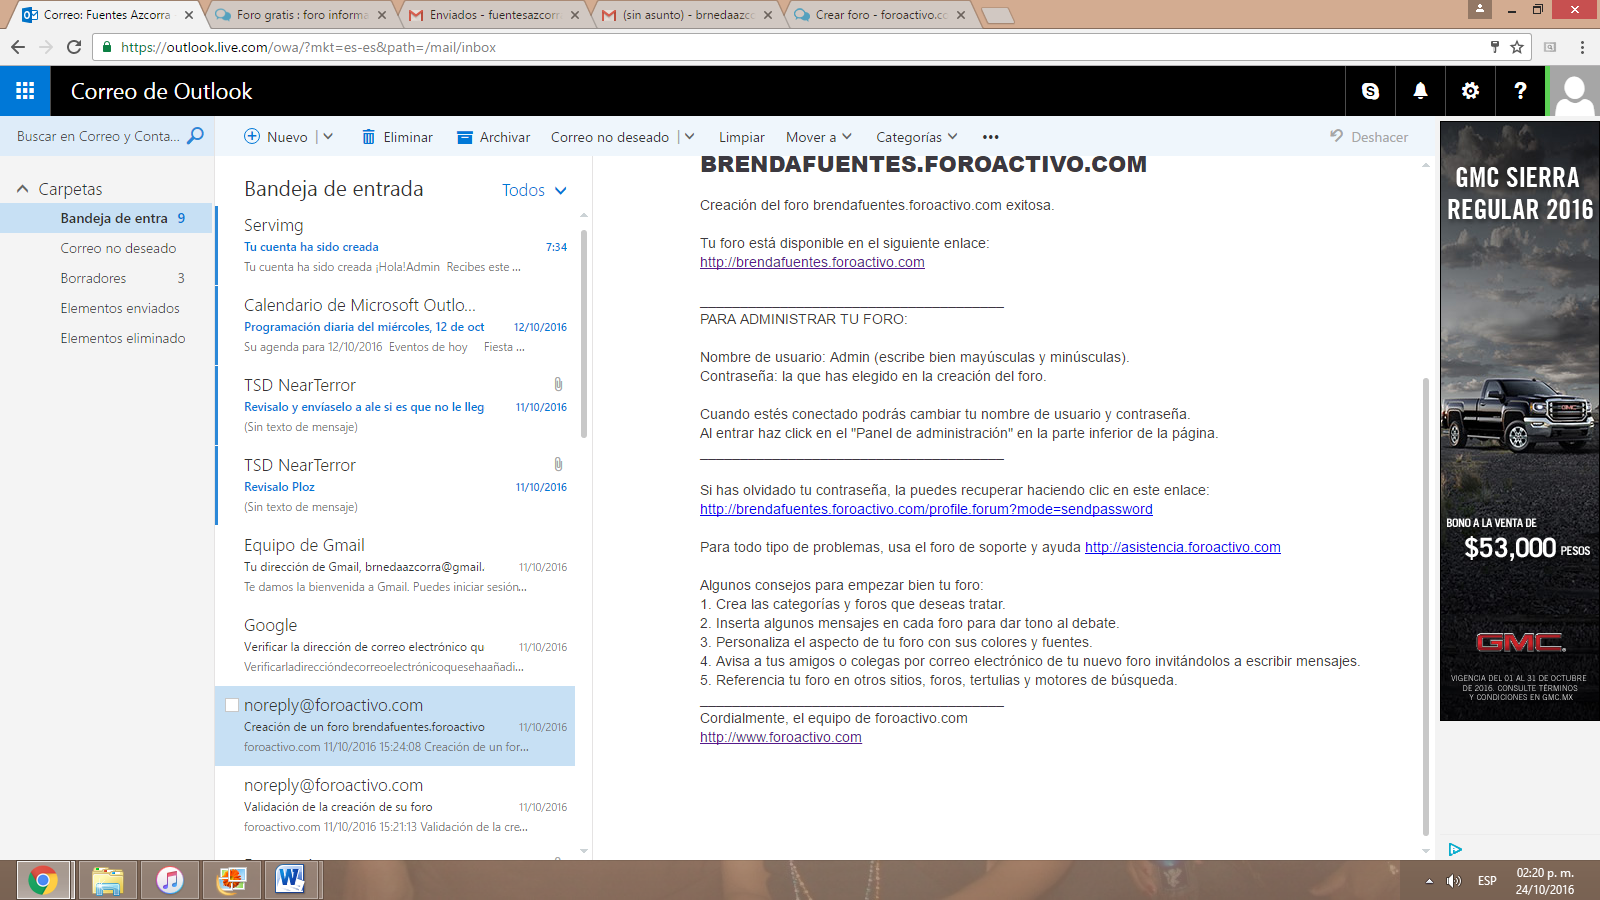Switch to the (sin asunto) Gmail tab
This screenshot has width=1600, height=900.
click(x=688, y=15)
